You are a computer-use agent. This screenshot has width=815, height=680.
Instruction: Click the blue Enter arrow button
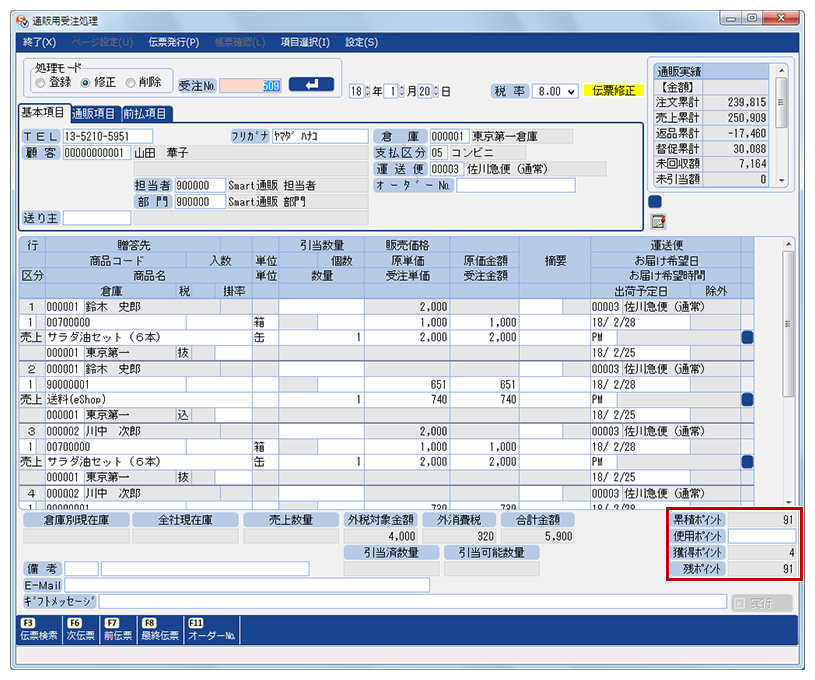click(x=310, y=85)
